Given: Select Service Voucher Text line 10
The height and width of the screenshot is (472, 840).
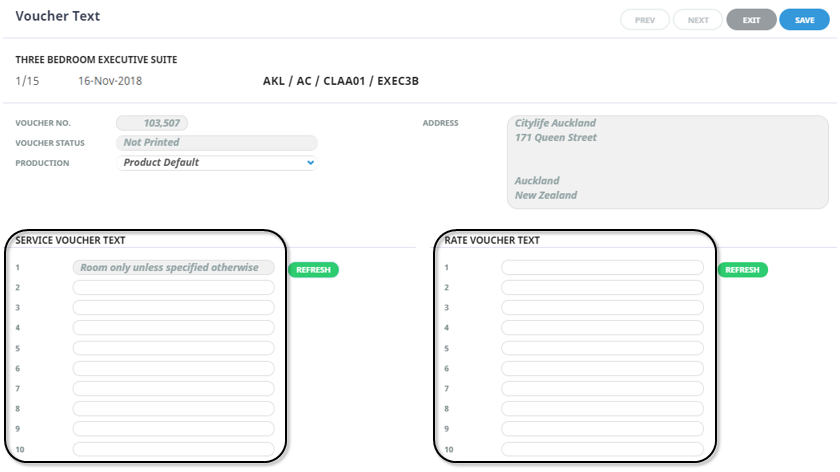Looking at the screenshot, I should click(x=173, y=450).
